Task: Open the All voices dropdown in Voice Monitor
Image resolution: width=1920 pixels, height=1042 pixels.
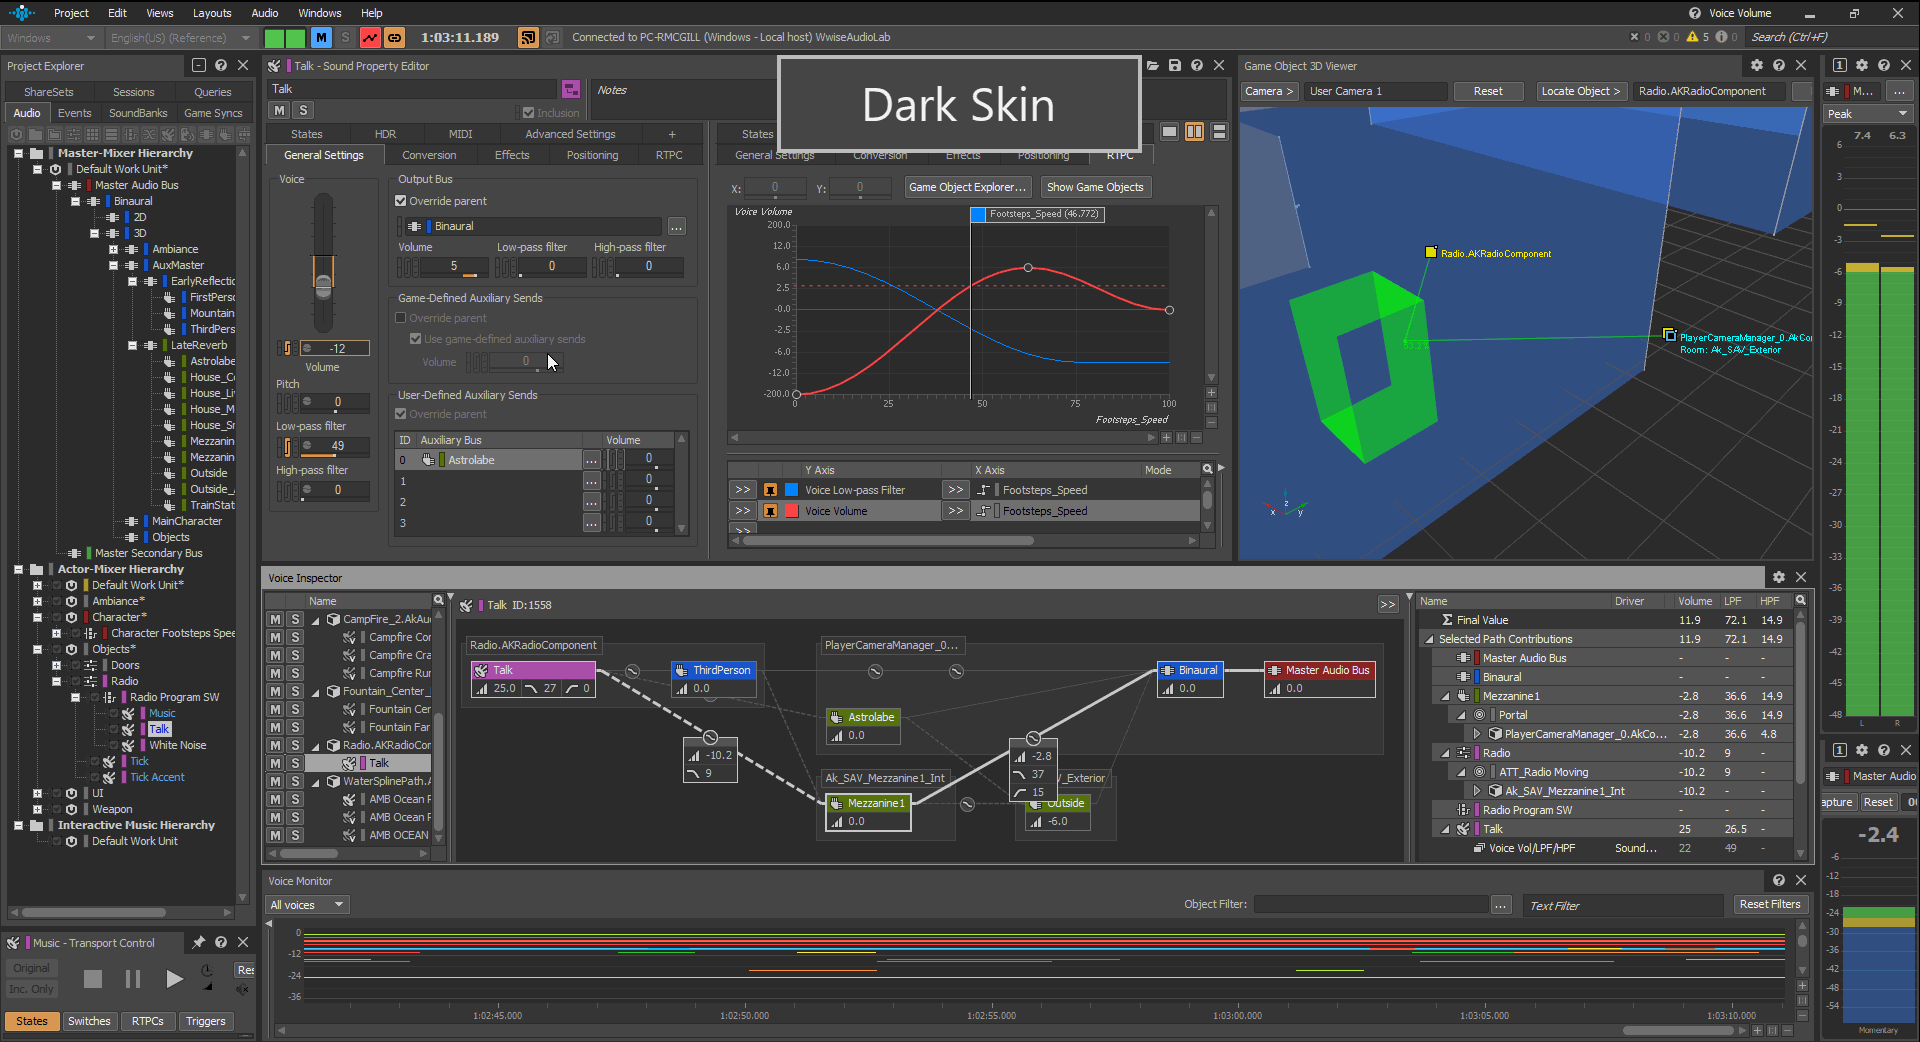Action: (307, 904)
